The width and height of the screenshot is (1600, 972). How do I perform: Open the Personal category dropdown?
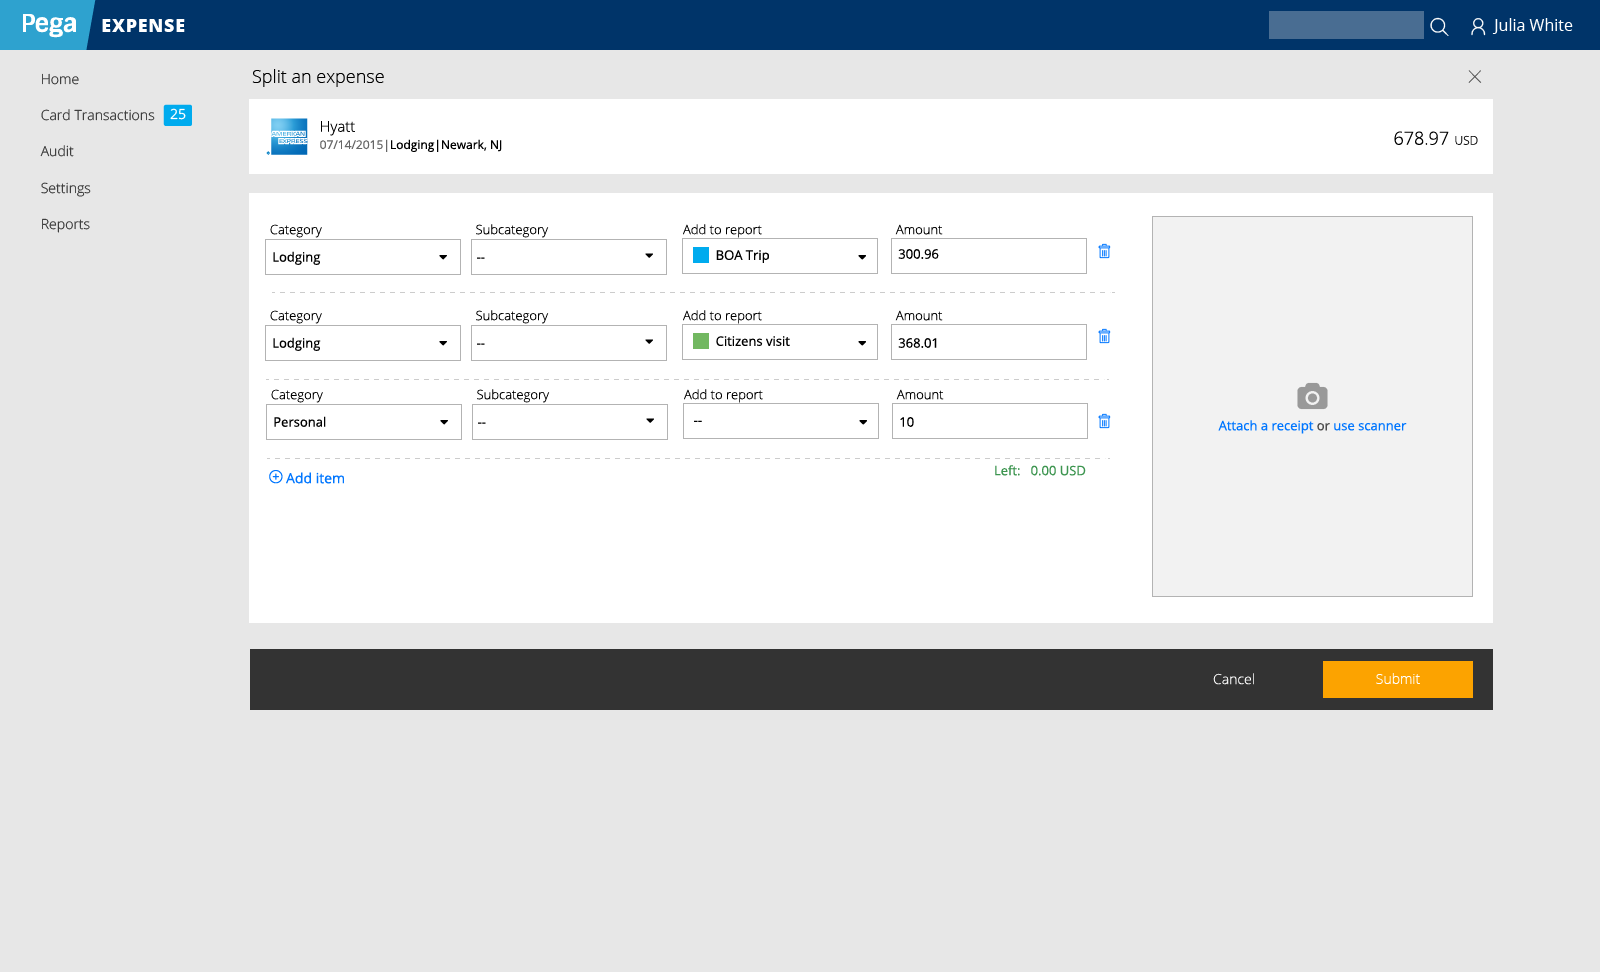363,422
